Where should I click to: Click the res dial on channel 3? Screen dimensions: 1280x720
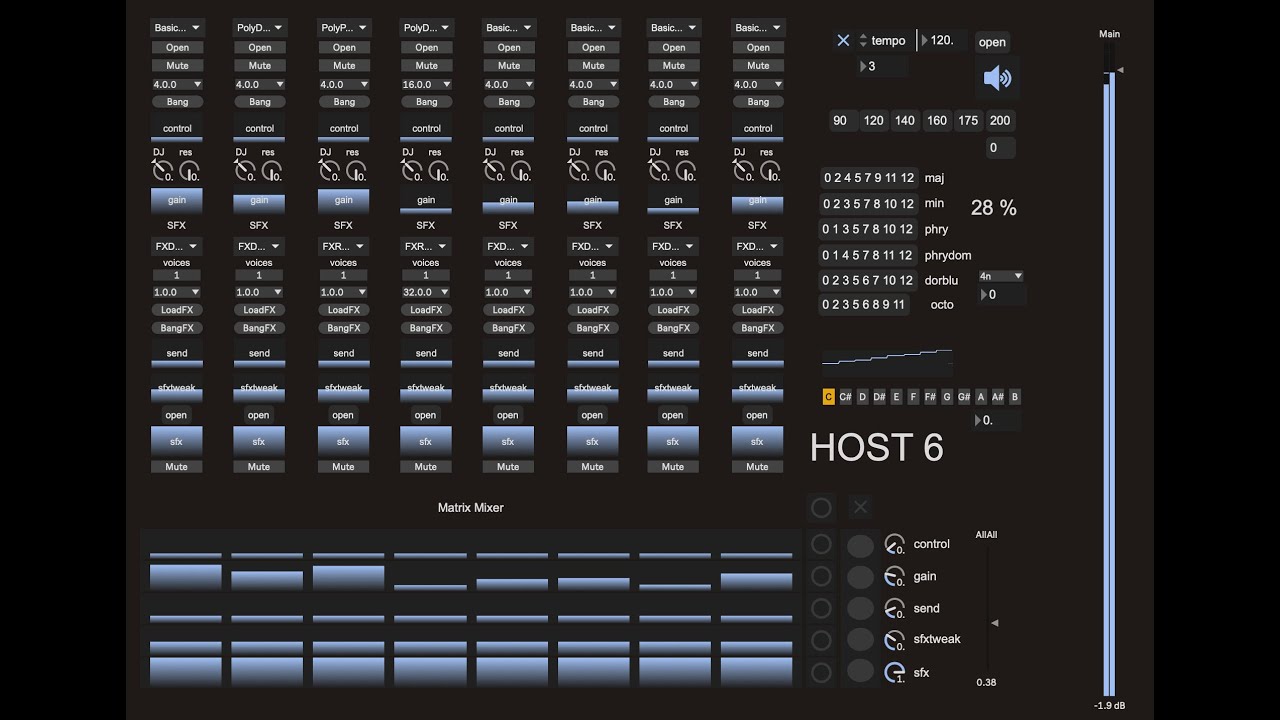tap(355, 171)
